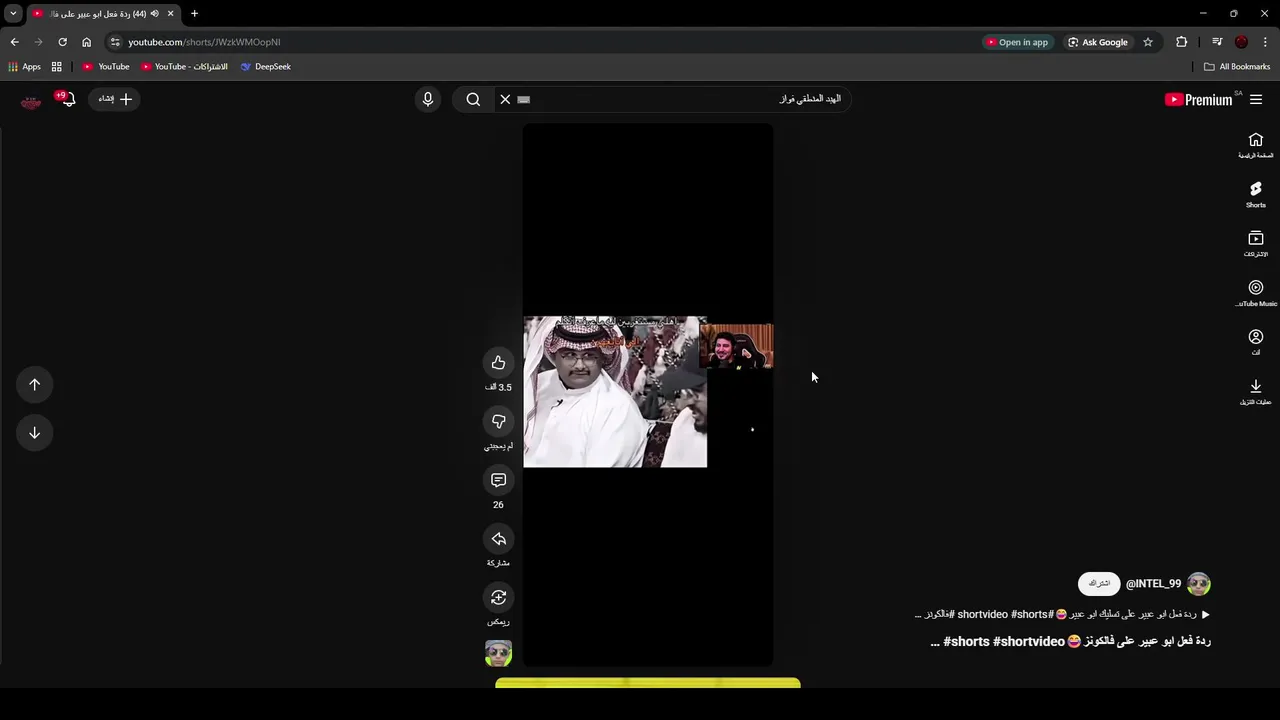Viewport: 1280px width, 720px height.
Task: Open the Chrome profile avatar
Action: coord(1241,42)
